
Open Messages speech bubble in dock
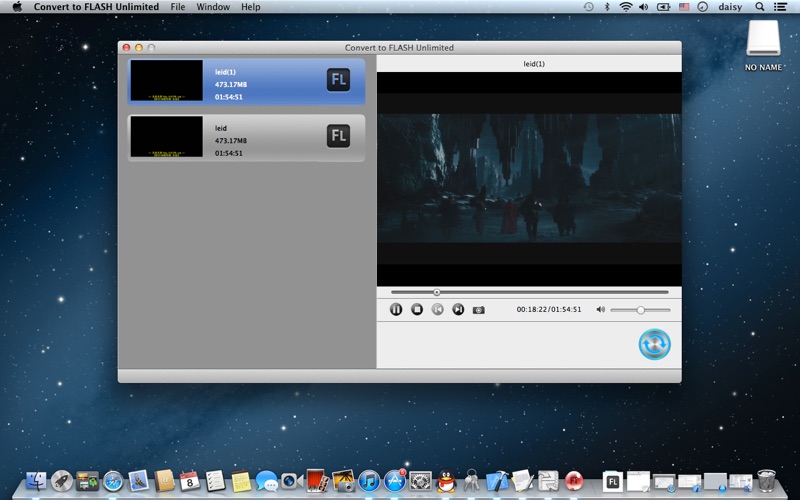pos(266,481)
